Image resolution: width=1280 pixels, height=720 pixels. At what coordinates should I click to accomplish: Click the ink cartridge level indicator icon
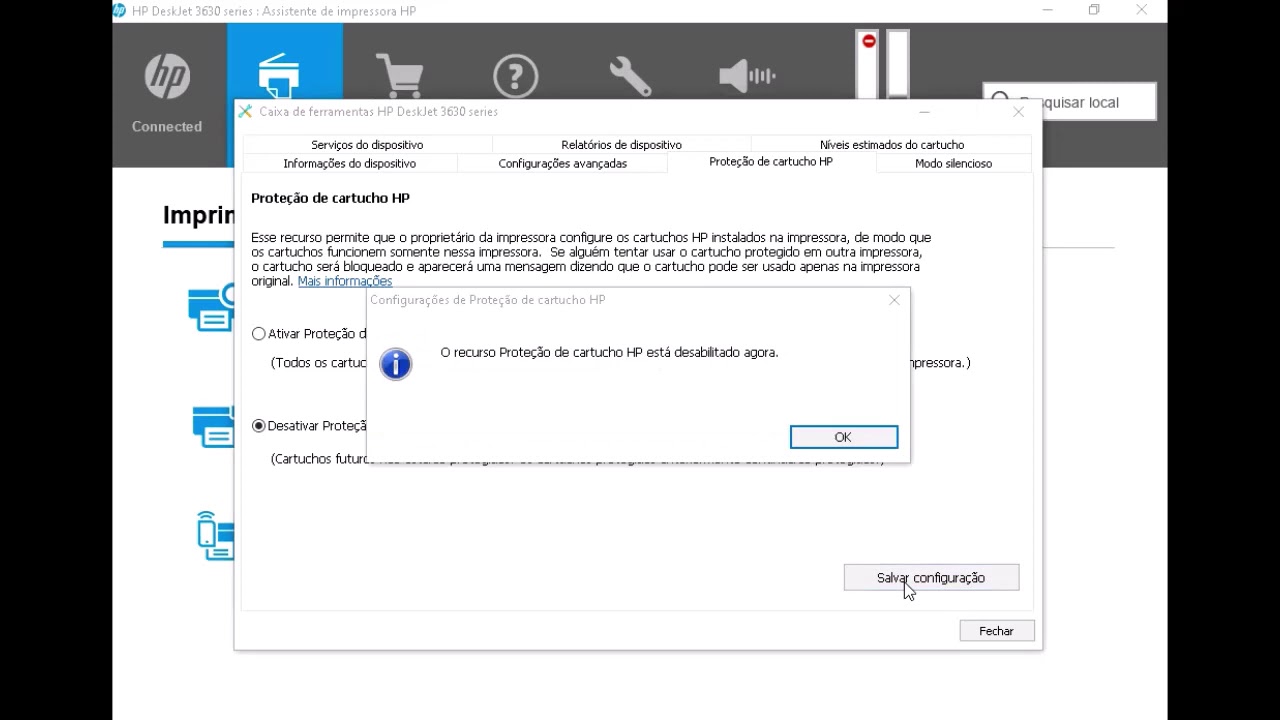coord(883,64)
